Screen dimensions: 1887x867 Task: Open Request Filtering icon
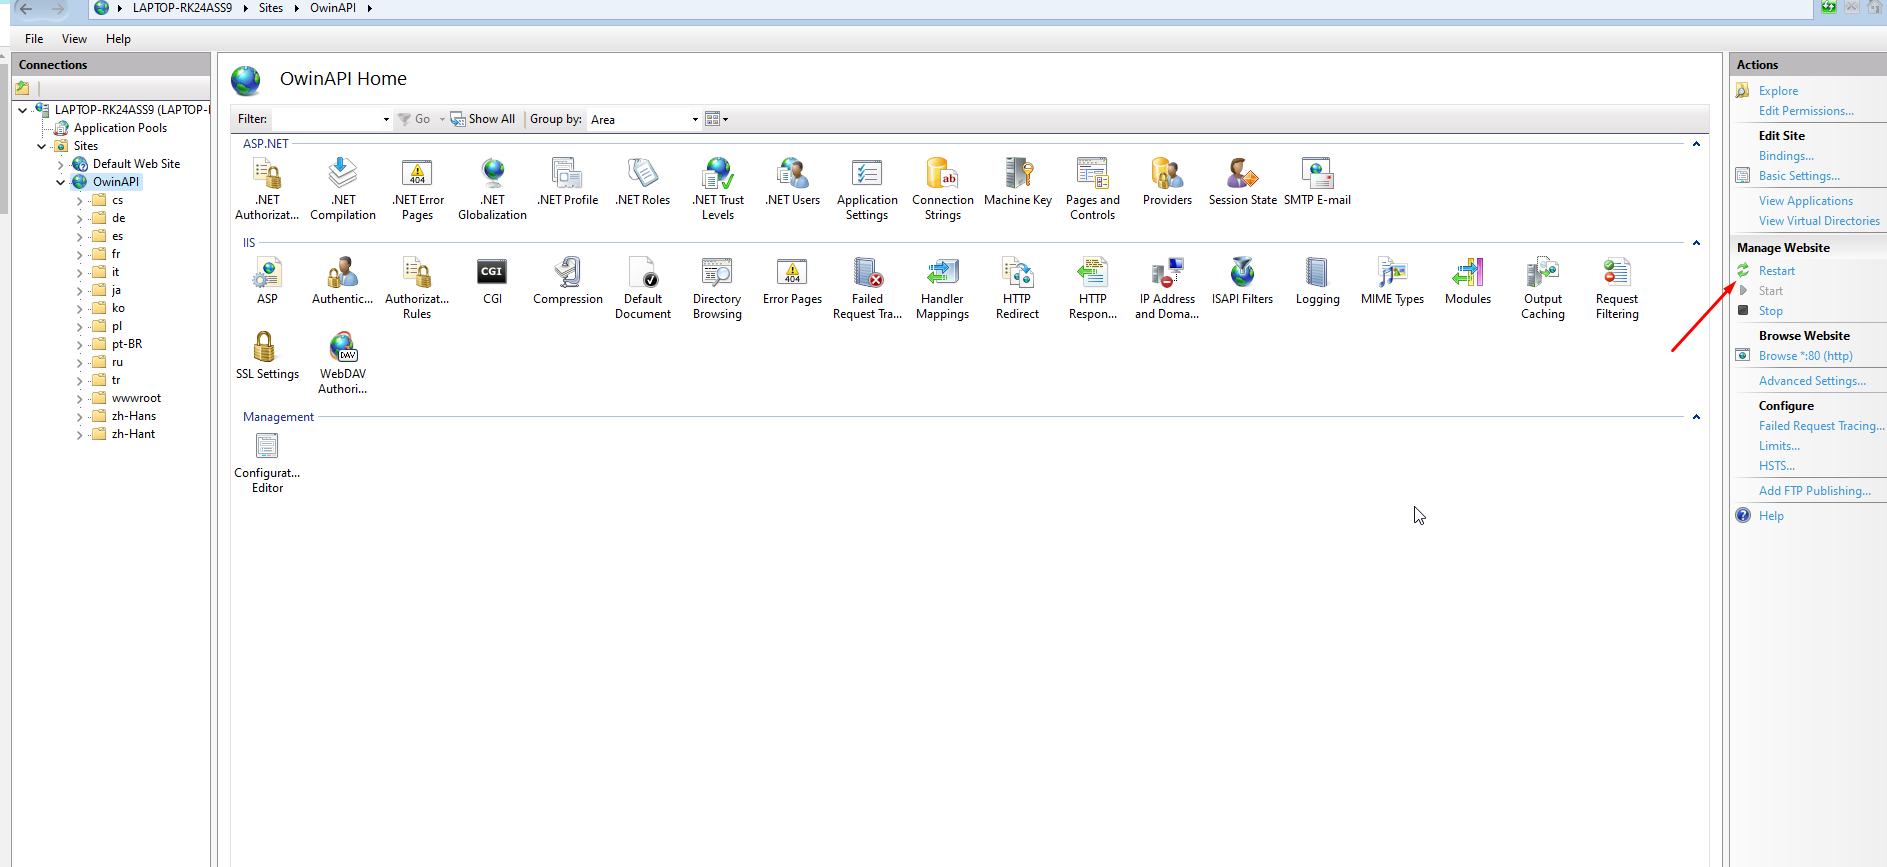point(1617,288)
